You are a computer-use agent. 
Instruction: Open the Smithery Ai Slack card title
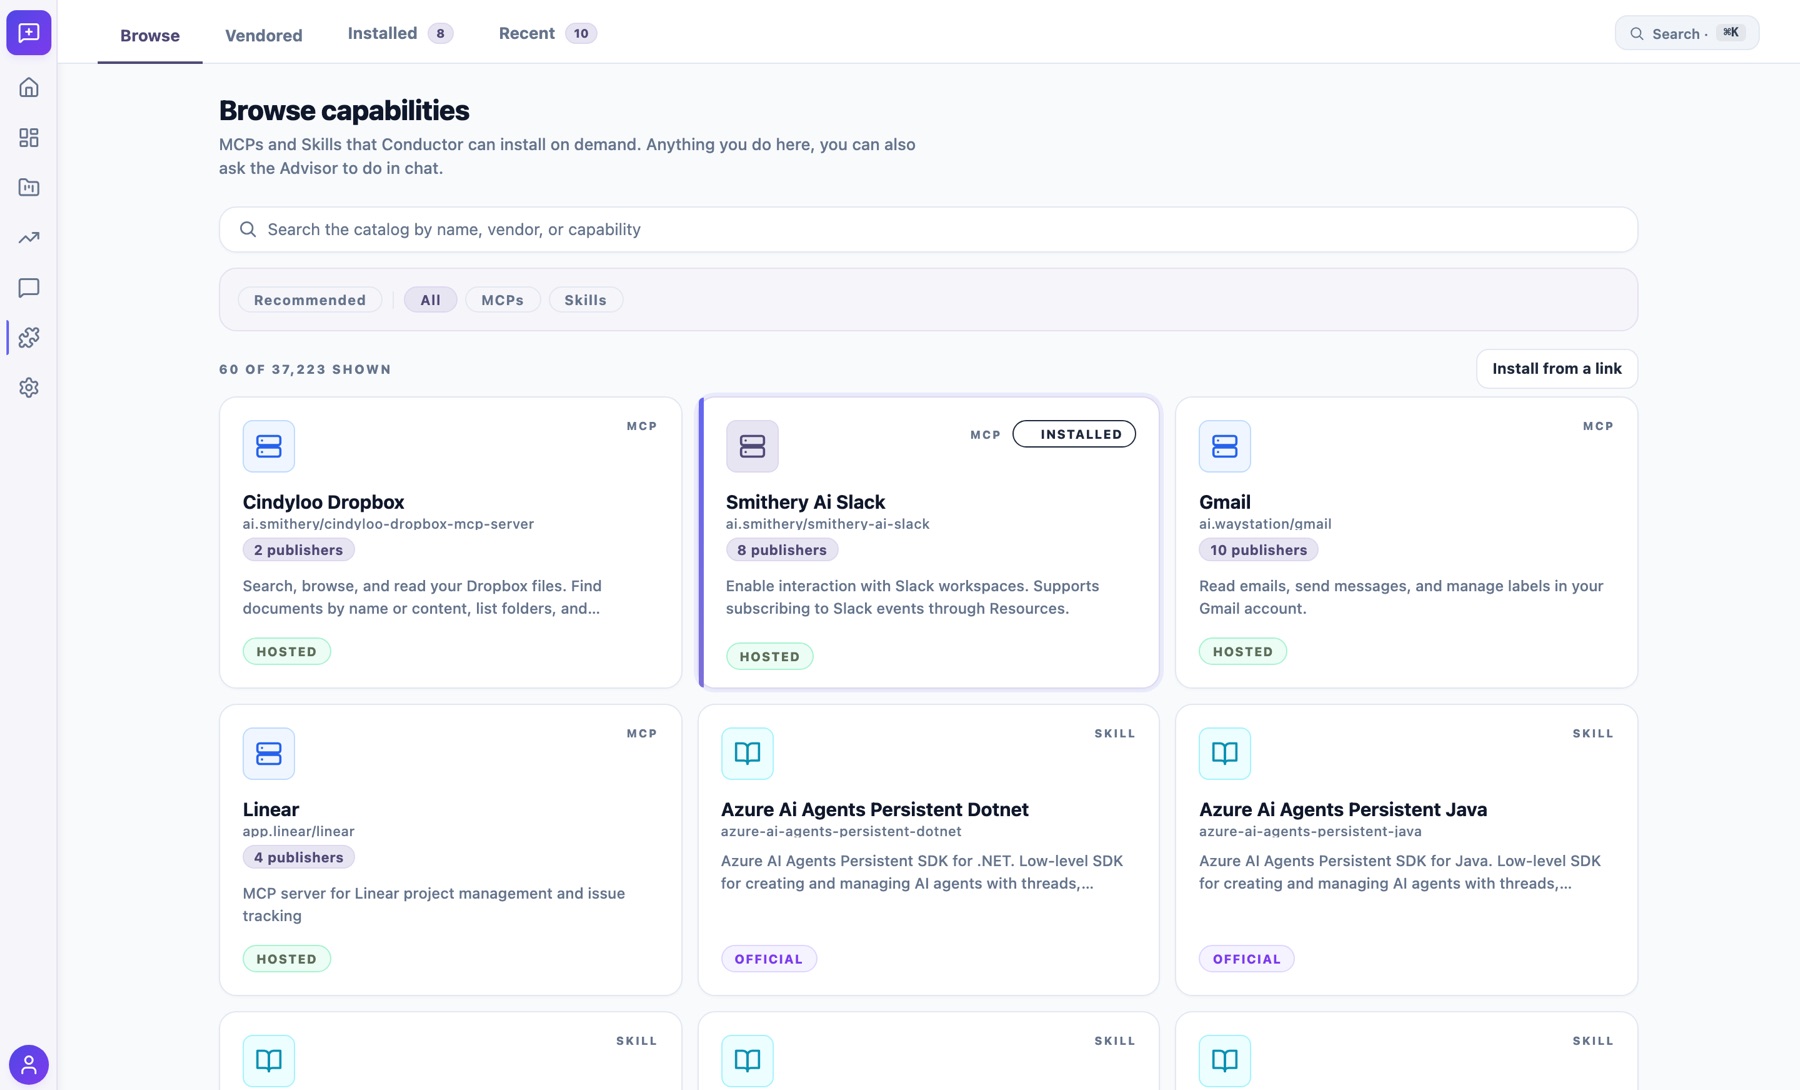(805, 502)
